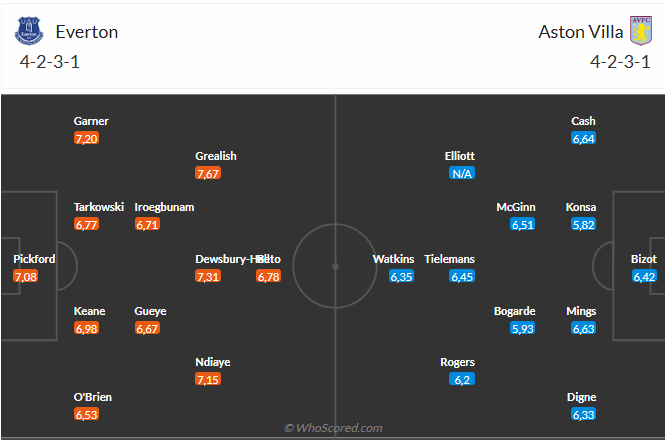Open Rogers' 6,2 rating badge
This screenshot has width=665, height=440.
click(x=461, y=380)
